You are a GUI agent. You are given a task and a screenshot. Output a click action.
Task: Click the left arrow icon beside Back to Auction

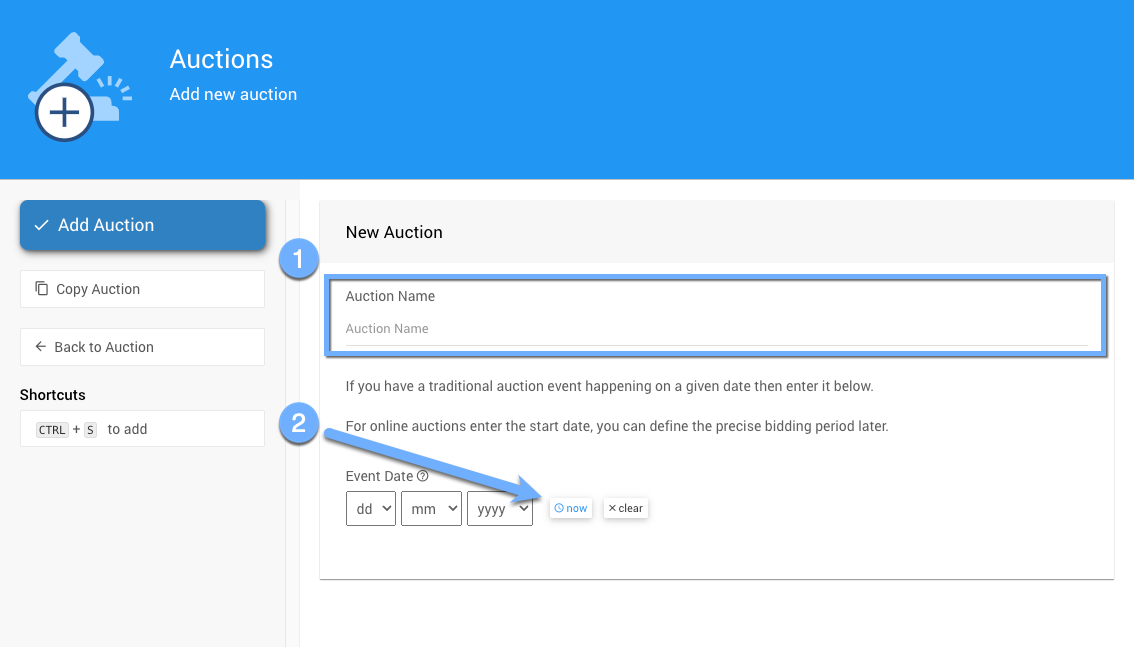[x=41, y=347]
